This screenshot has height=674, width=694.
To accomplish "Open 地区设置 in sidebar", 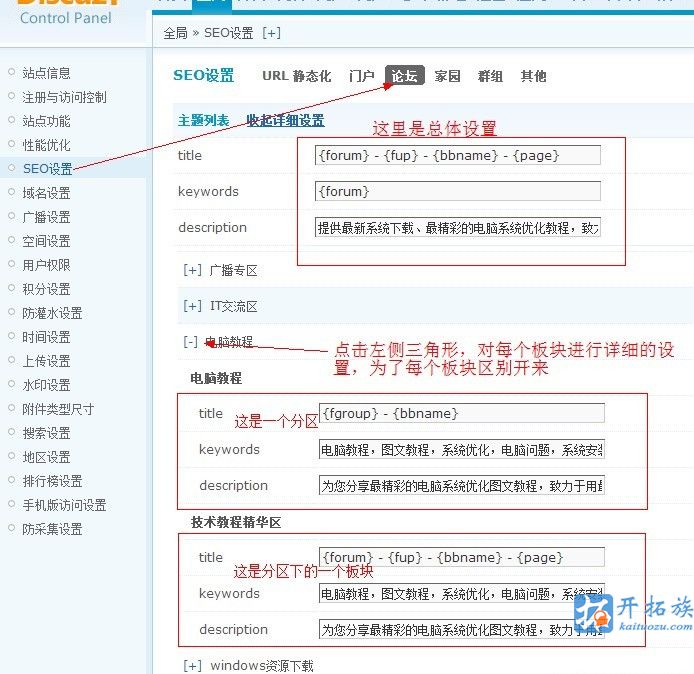I will pyautogui.click(x=46, y=457).
